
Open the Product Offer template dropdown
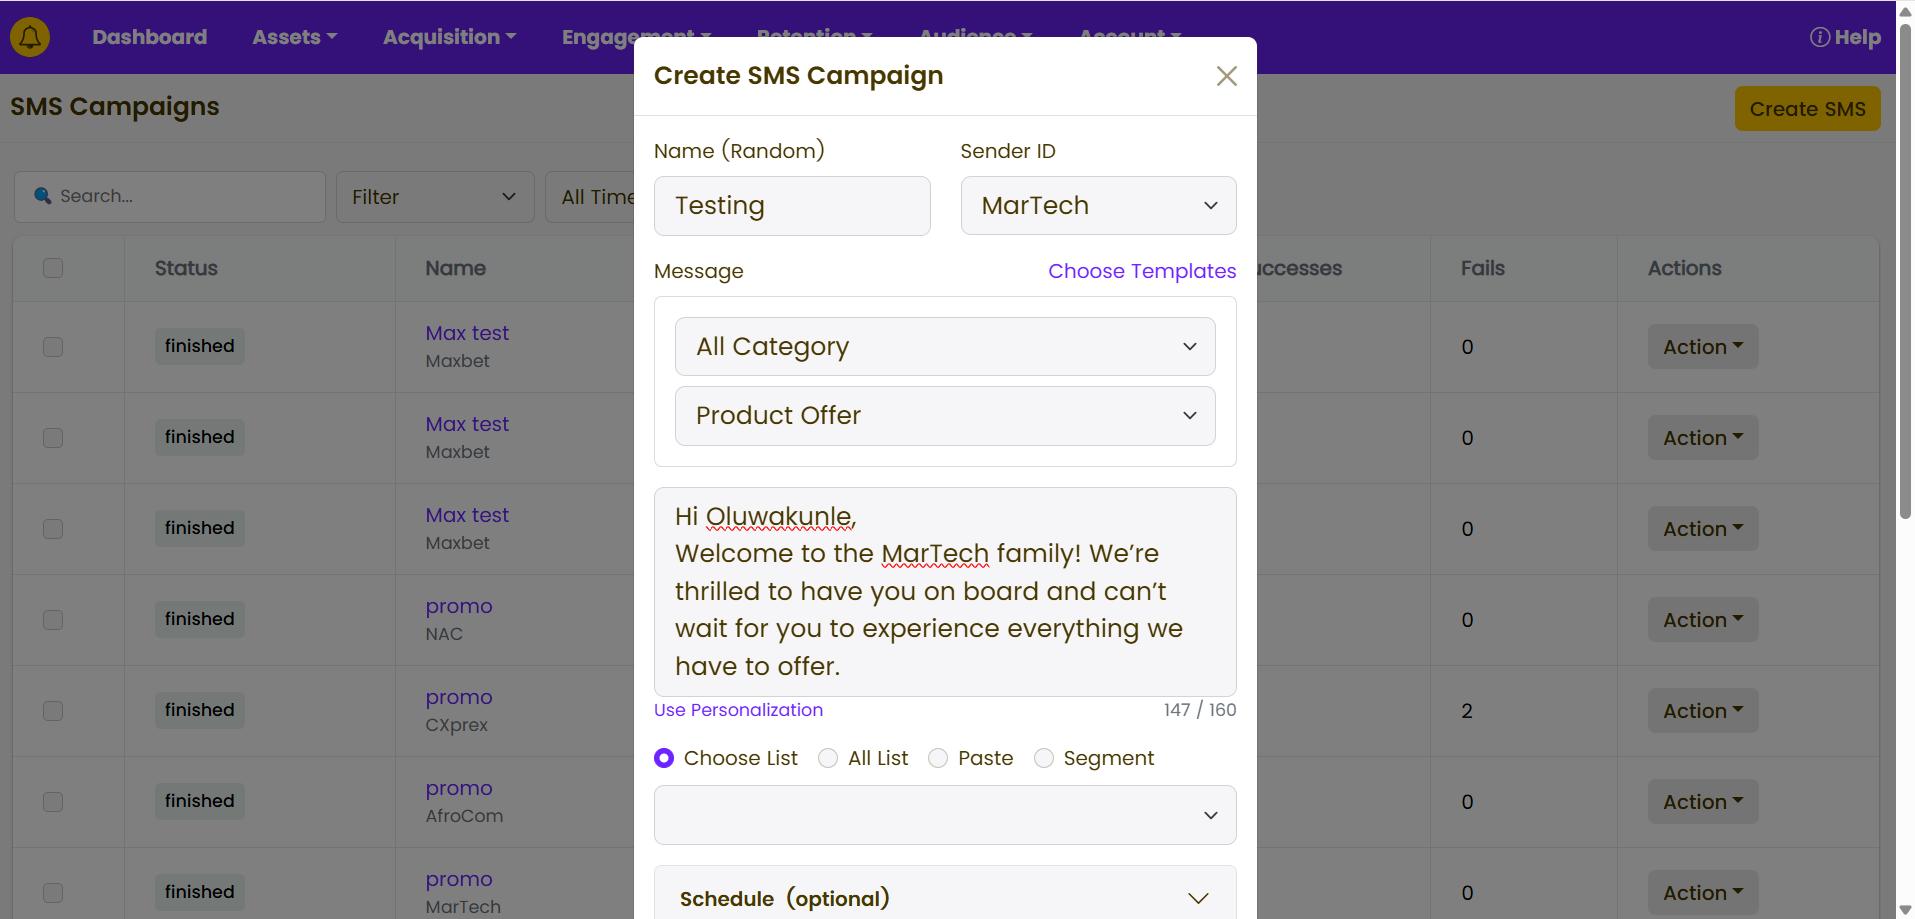944,416
